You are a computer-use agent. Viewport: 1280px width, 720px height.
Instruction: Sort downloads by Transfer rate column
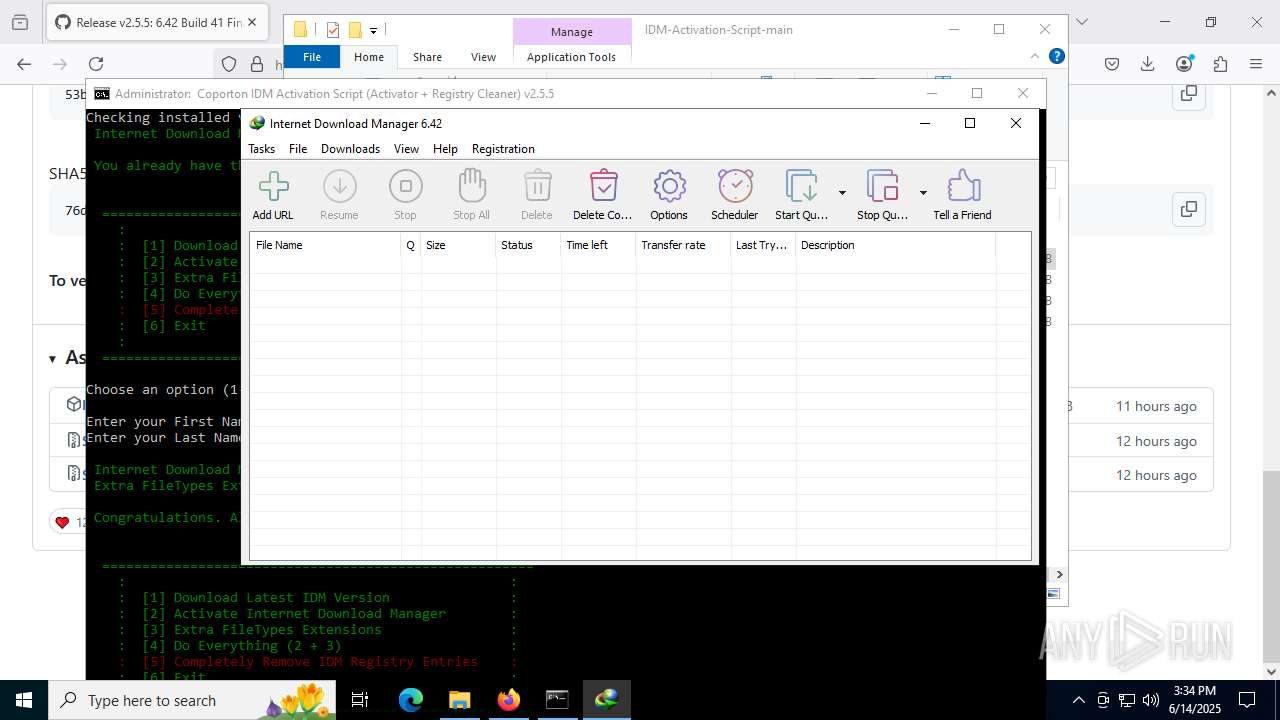(x=683, y=245)
